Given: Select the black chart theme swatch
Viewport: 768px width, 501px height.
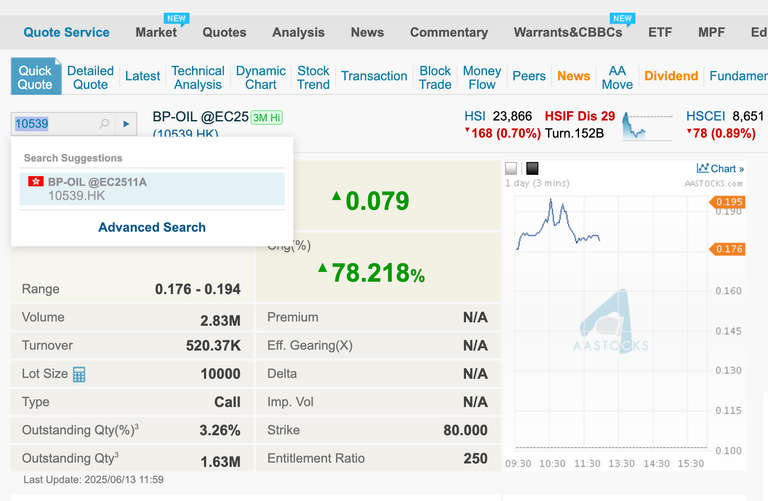Looking at the screenshot, I should (x=532, y=168).
